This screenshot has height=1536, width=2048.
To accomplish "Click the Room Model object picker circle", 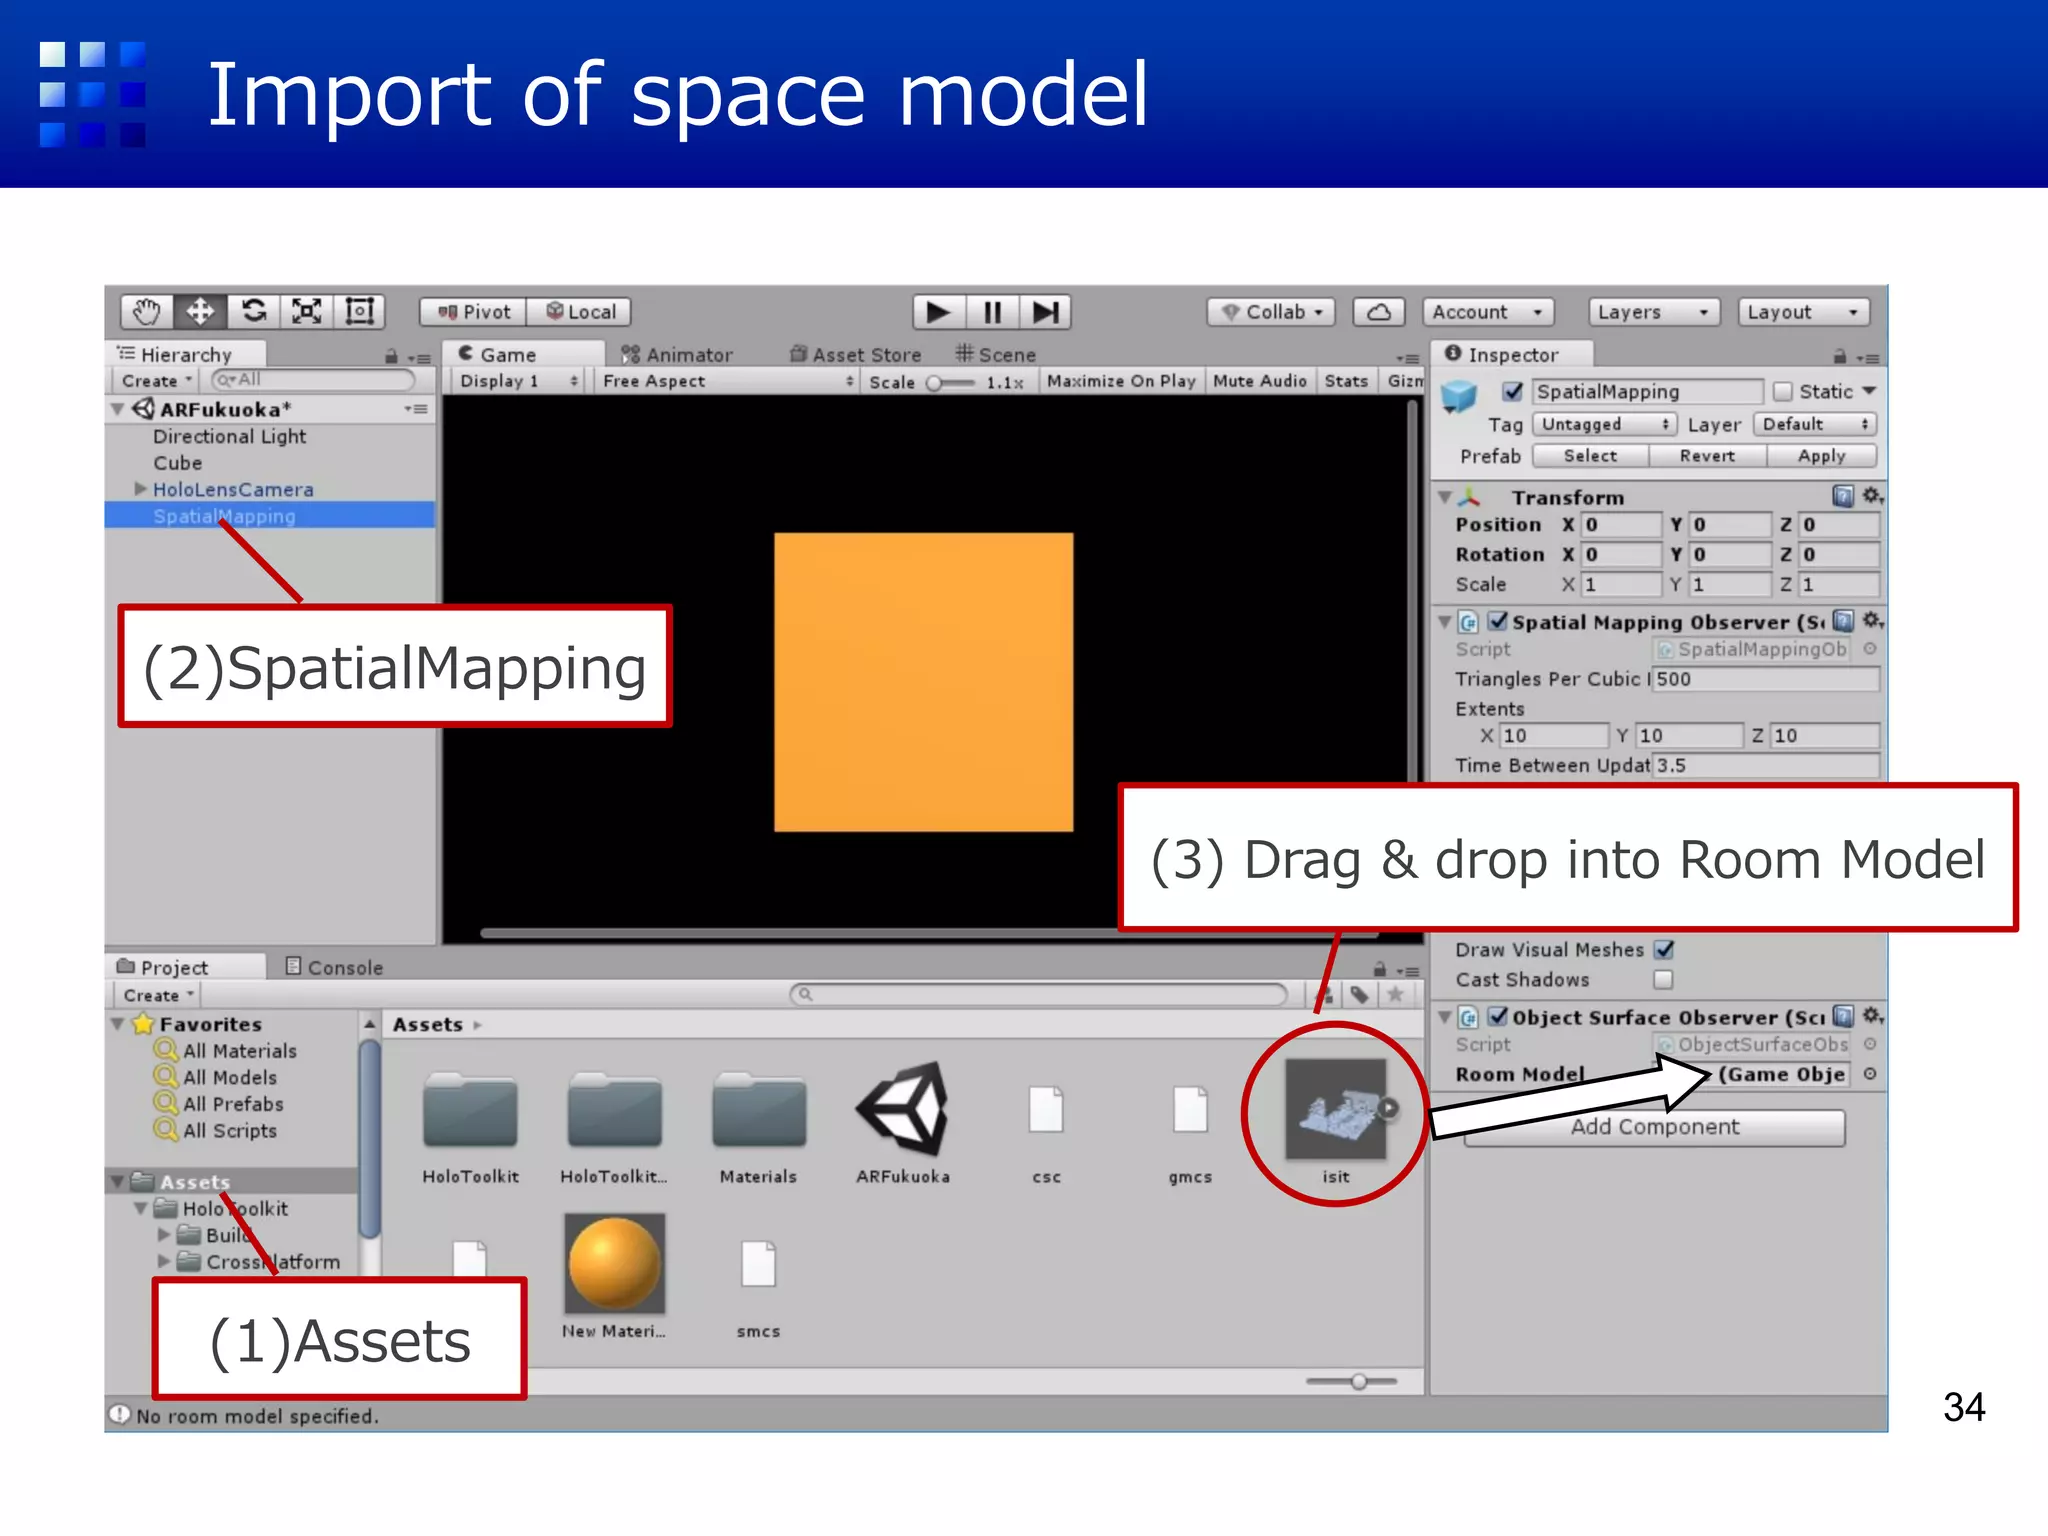I will point(1869,1074).
